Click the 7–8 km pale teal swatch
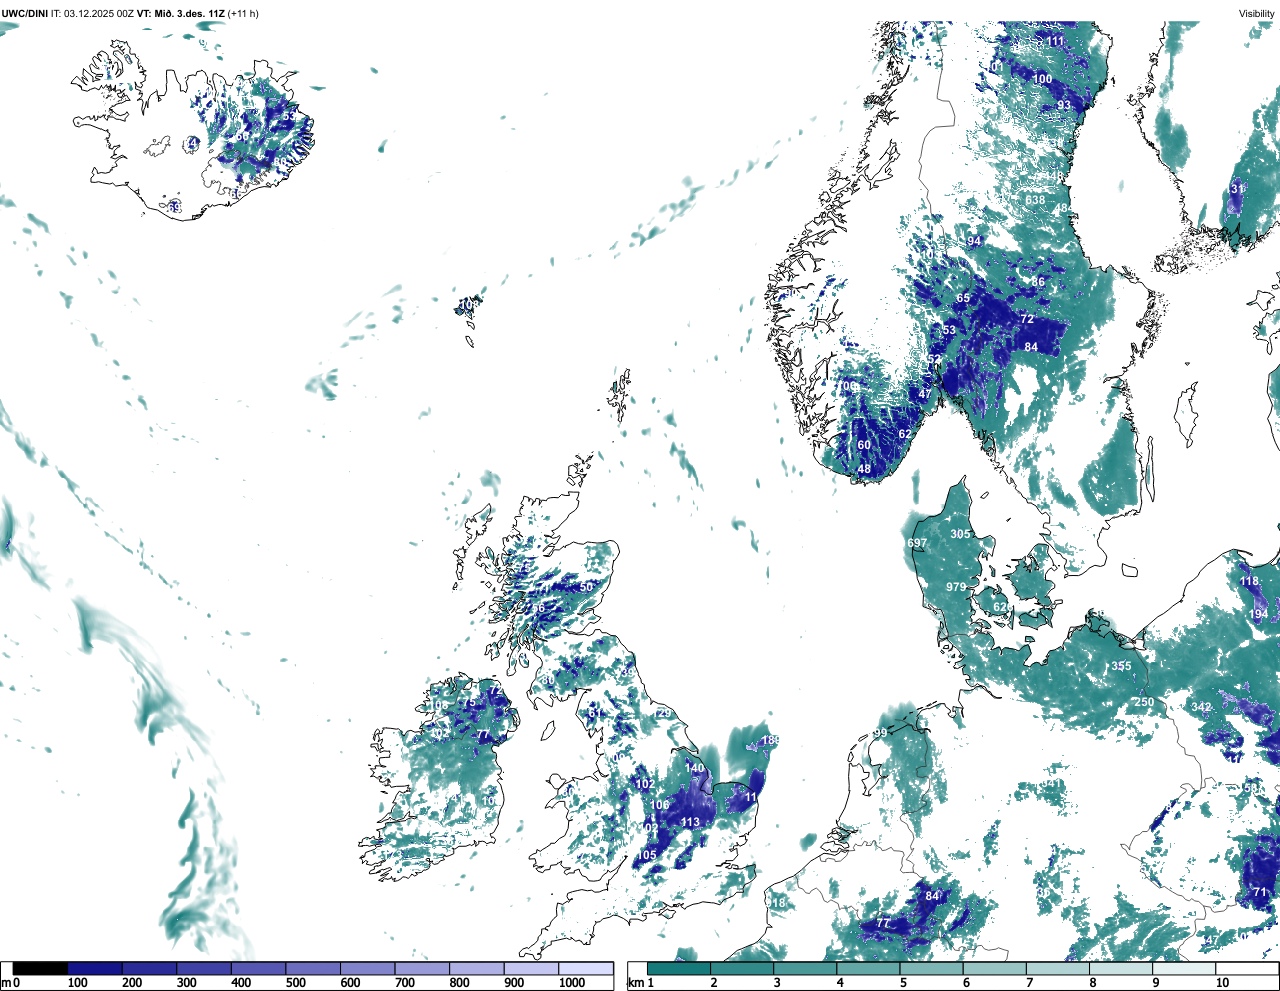1280x991 pixels. pos(1058,968)
